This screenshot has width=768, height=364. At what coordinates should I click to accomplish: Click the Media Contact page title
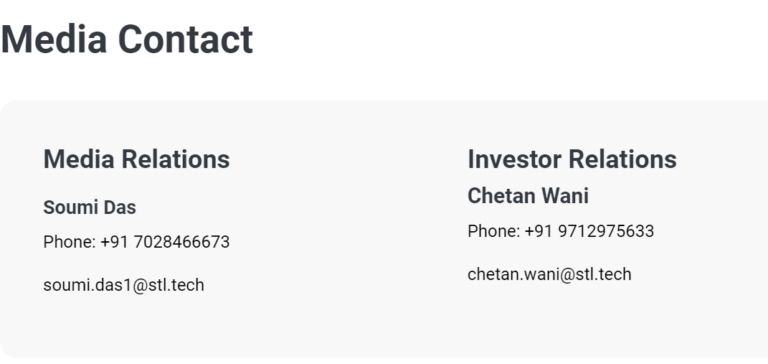coord(127,39)
